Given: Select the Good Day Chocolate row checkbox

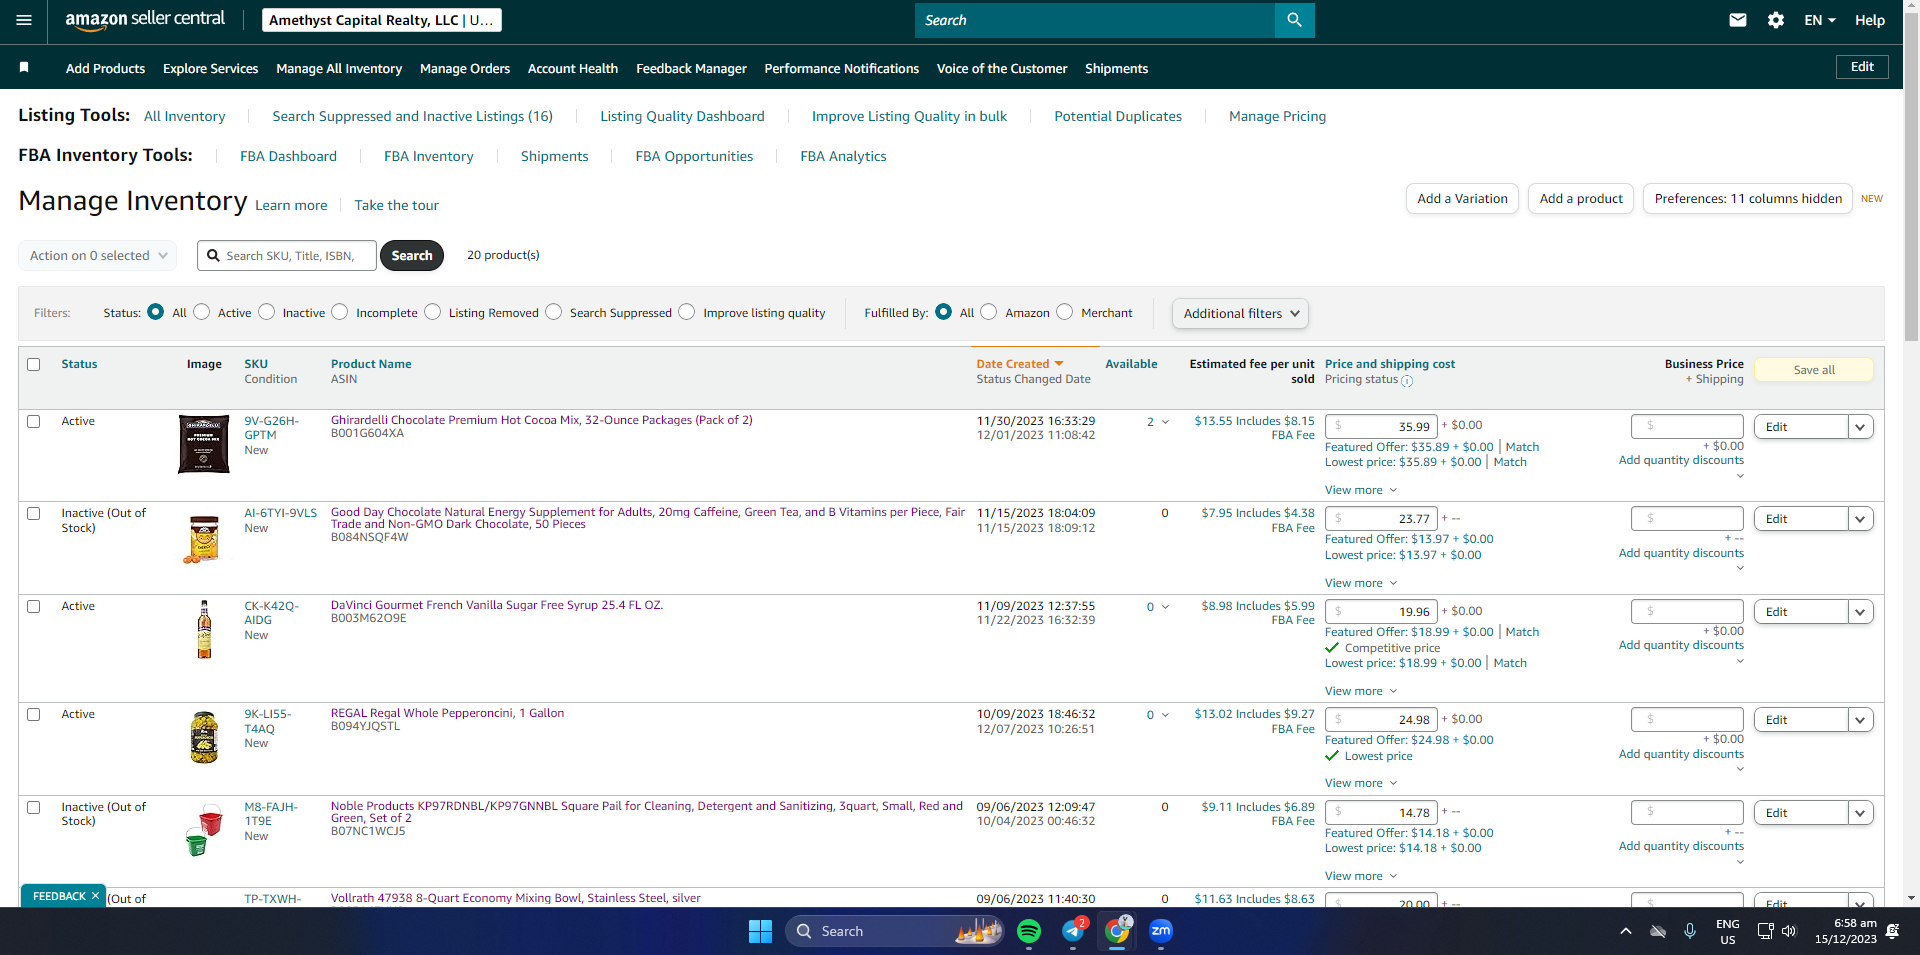Looking at the screenshot, I should pos(34,513).
